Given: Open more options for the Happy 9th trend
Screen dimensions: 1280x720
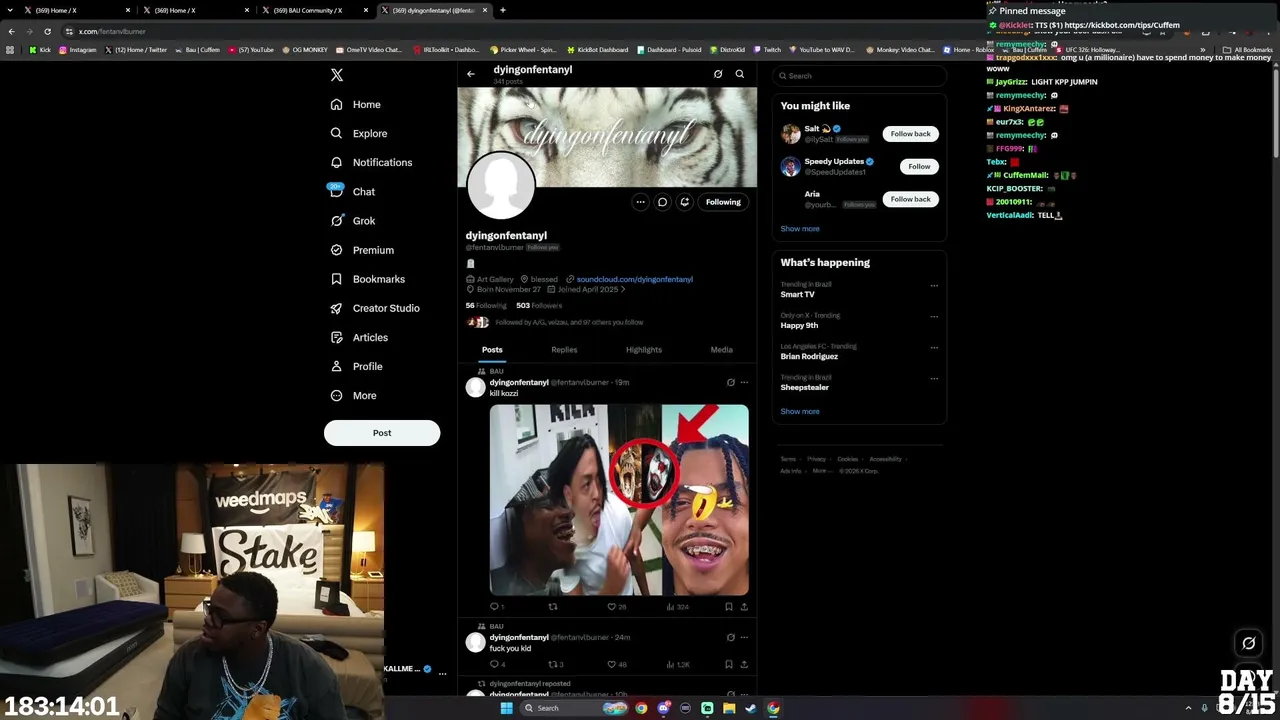Looking at the screenshot, I should click(x=934, y=317).
